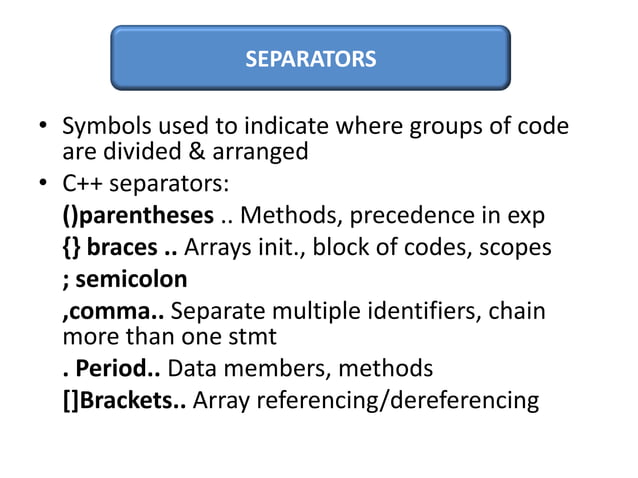Image resolution: width=638 pixels, height=478 pixels.
Task: Click the bold ',comma..' term
Action: point(114,312)
